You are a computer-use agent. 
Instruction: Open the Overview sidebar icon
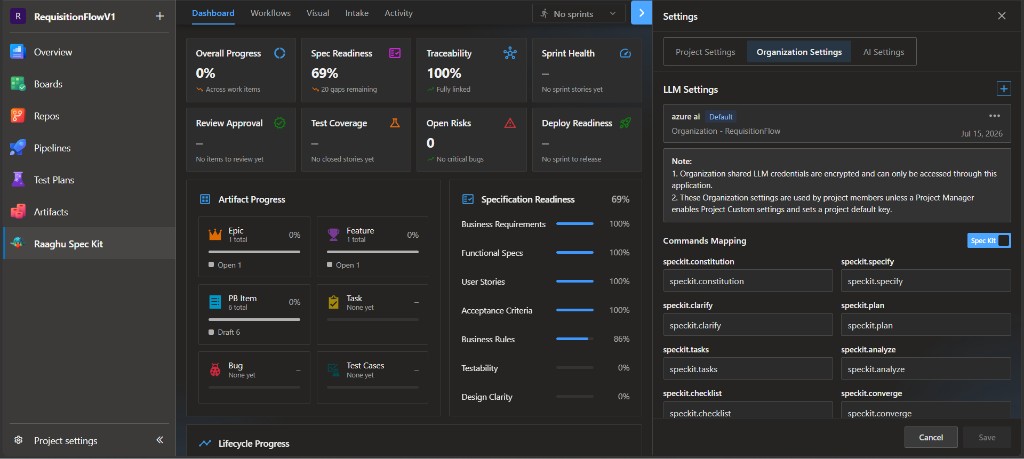(18, 52)
